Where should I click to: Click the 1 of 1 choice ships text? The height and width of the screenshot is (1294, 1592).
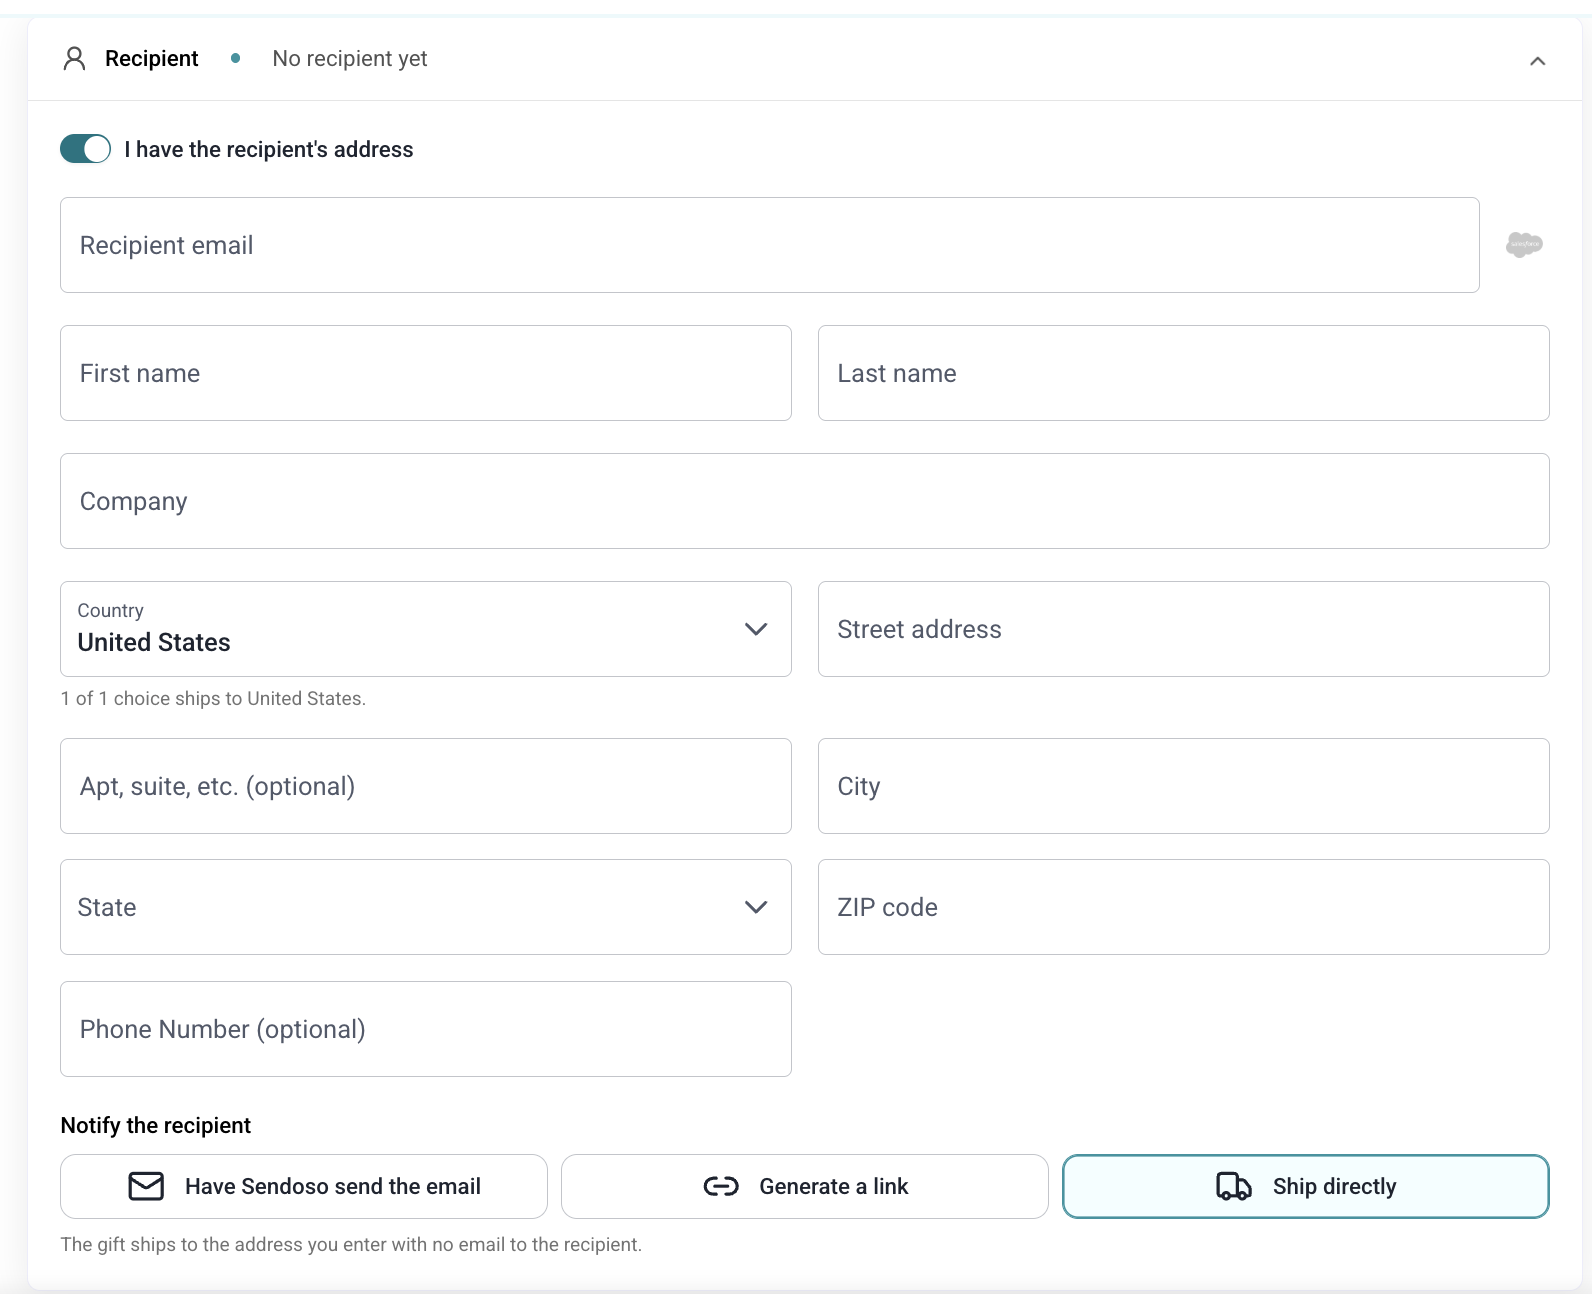(x=213, y=698)
